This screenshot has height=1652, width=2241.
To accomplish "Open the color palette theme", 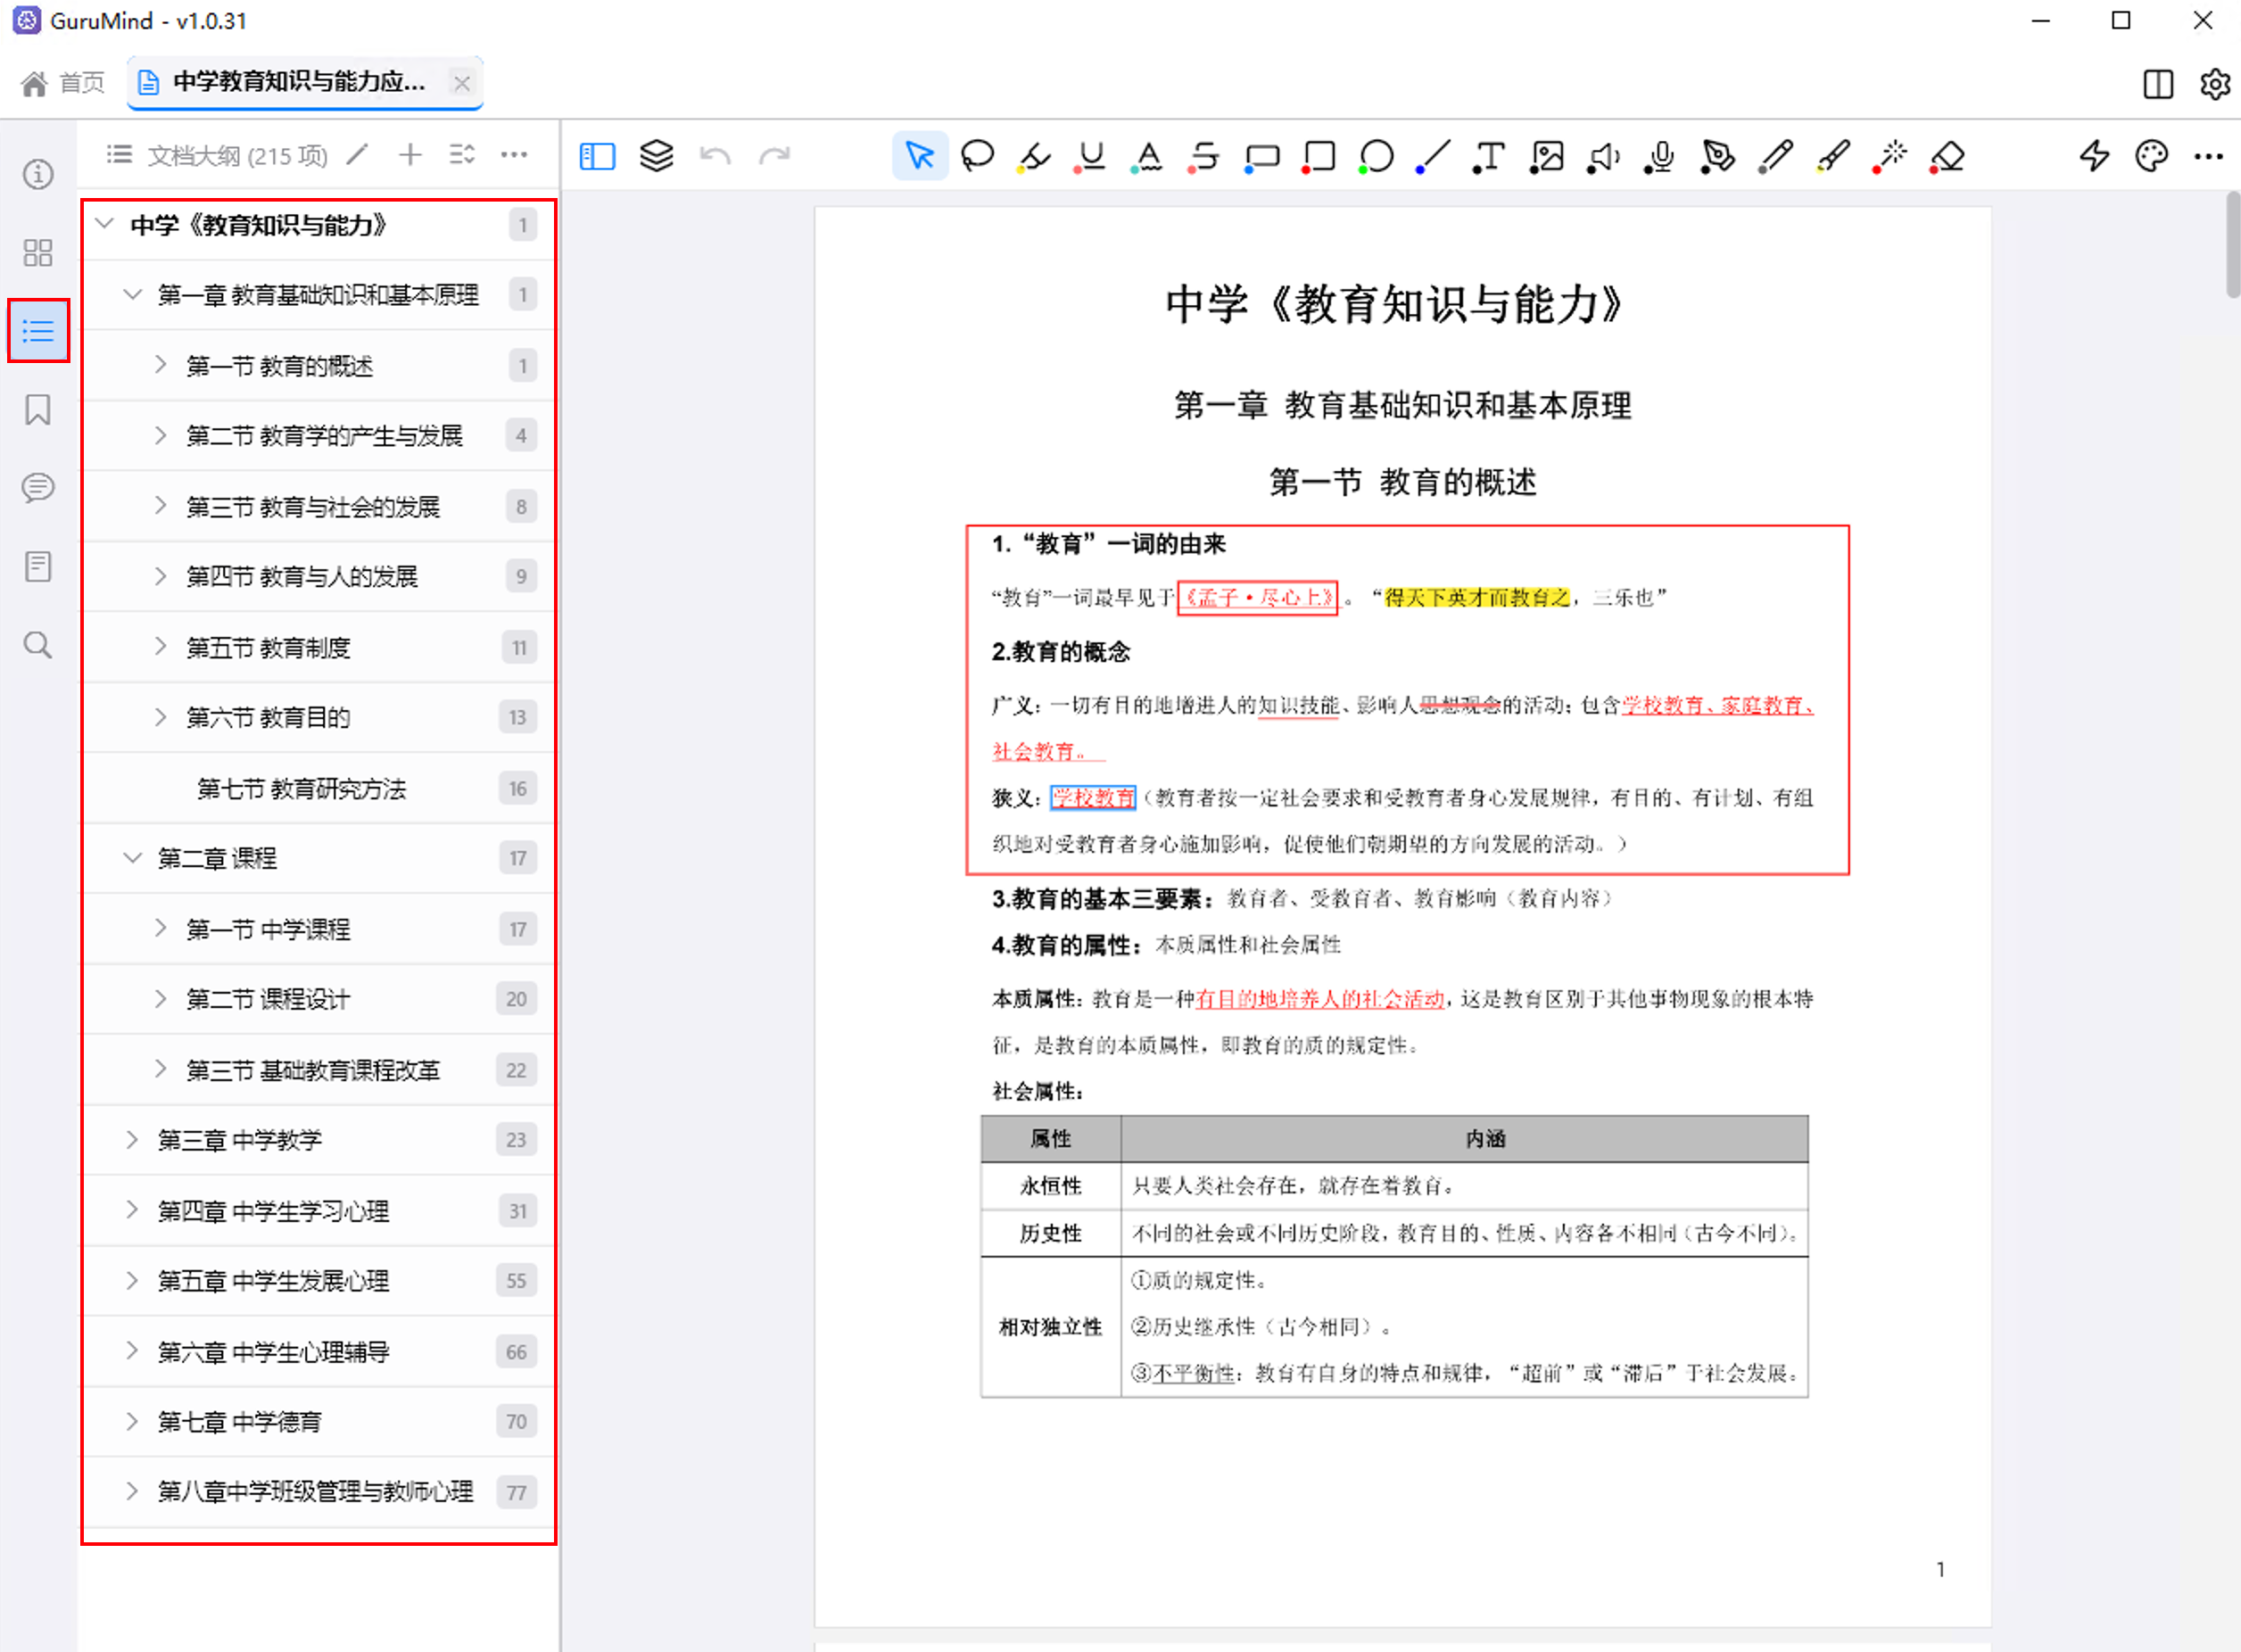I will 2151,156.
